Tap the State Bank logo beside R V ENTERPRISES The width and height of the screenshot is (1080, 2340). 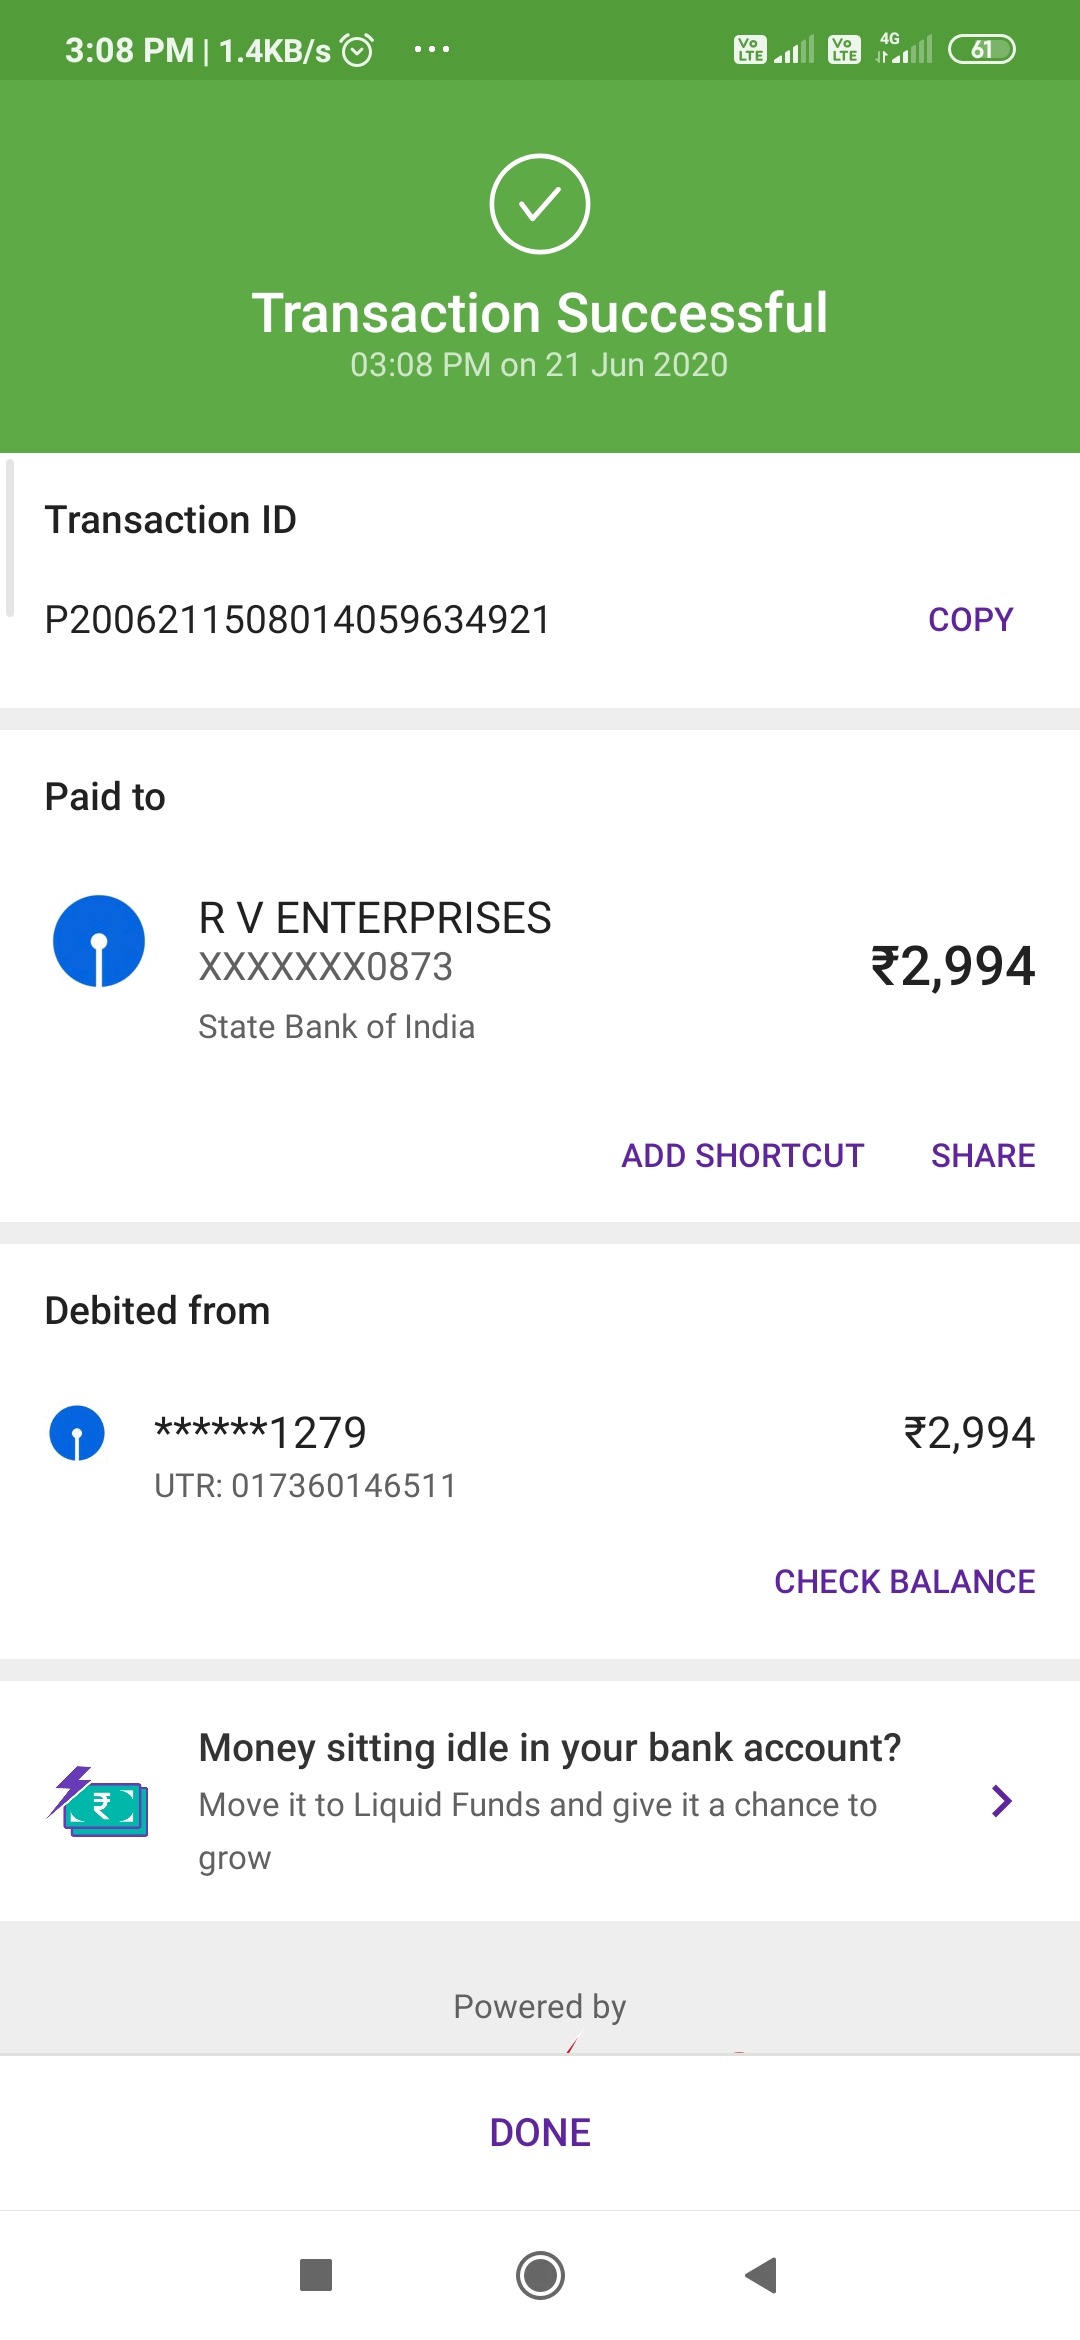(99, 941)
